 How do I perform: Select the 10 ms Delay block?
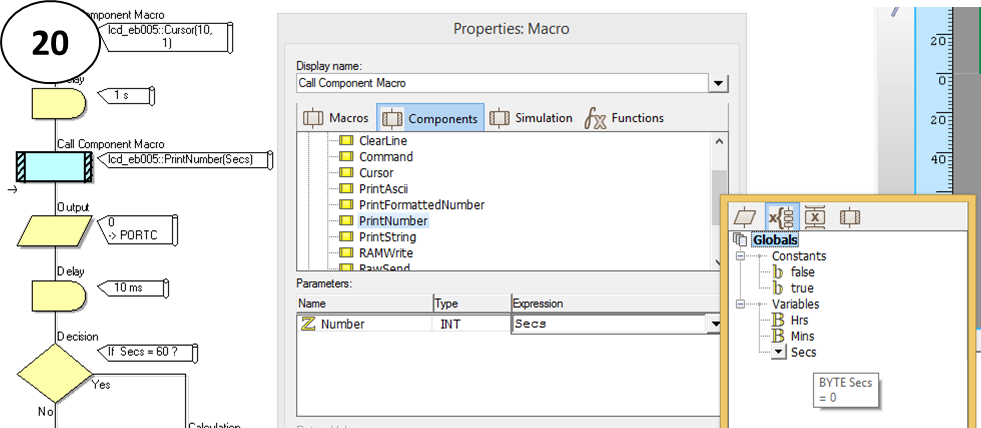(x=57, y=295)
